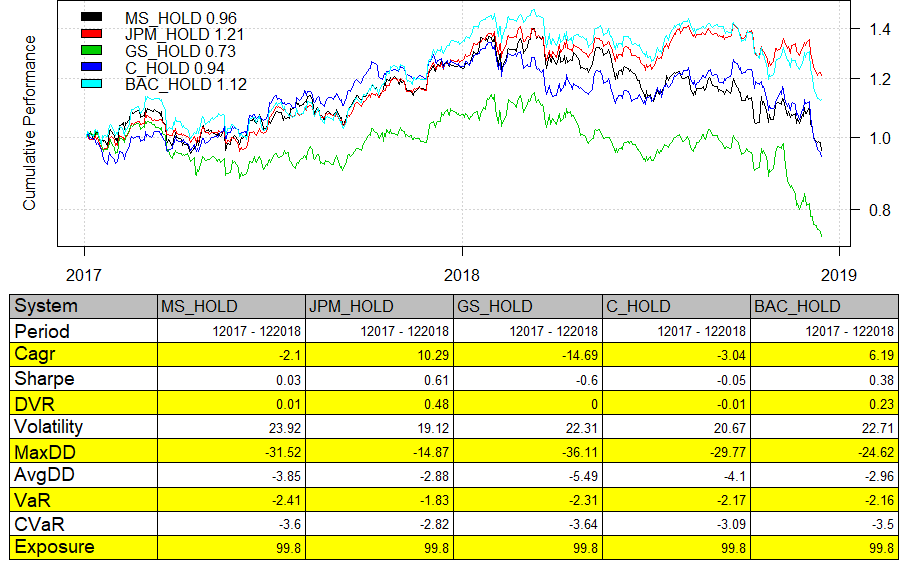
Task: Select legend label BAC_HOLD 1.12
Action: tap(186, 85)
